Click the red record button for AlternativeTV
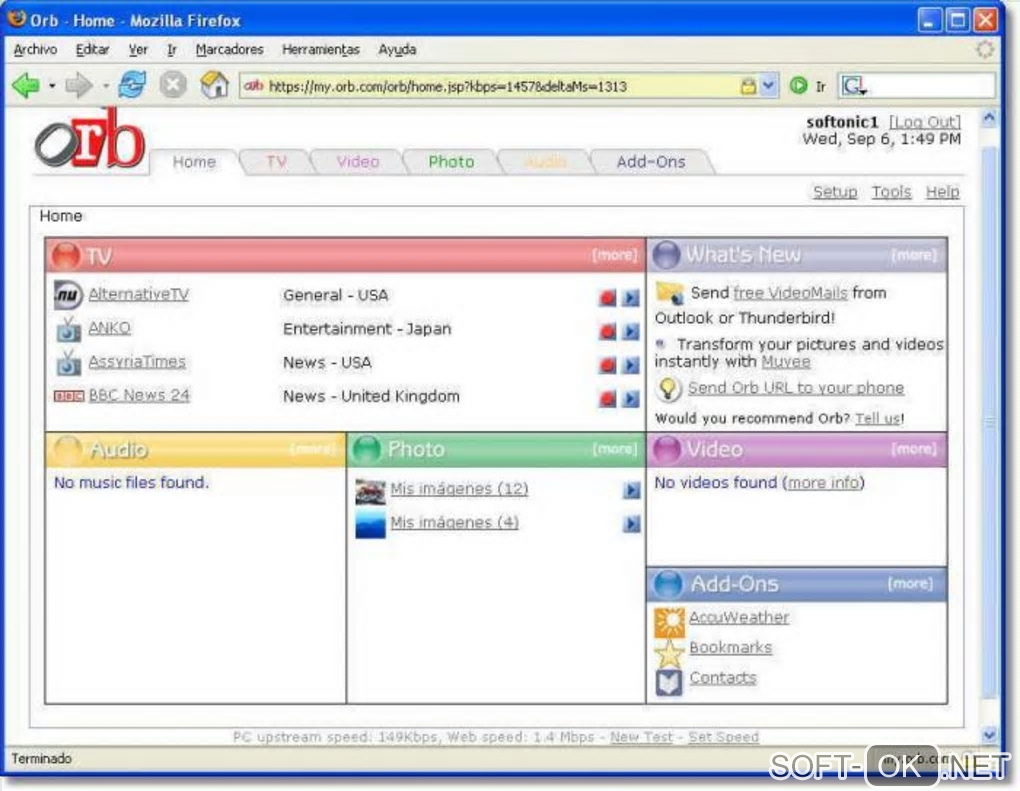 pyautogui.click(x=608, y=298)
